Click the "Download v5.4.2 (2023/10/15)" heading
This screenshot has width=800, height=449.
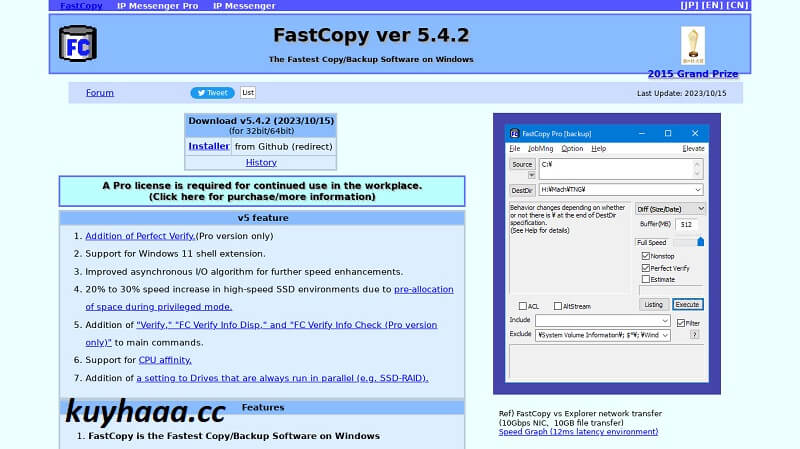pos(261,121)
